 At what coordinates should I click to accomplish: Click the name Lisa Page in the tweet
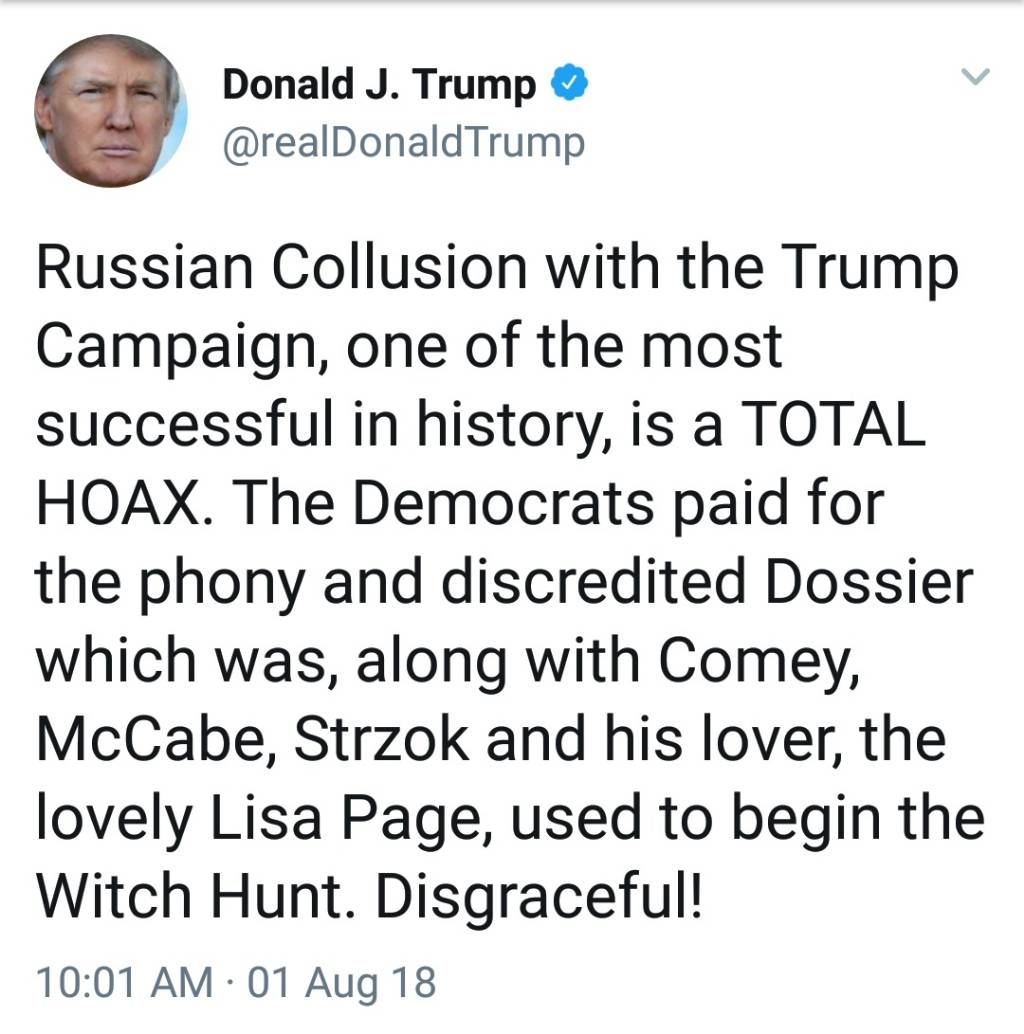[351, 819]
